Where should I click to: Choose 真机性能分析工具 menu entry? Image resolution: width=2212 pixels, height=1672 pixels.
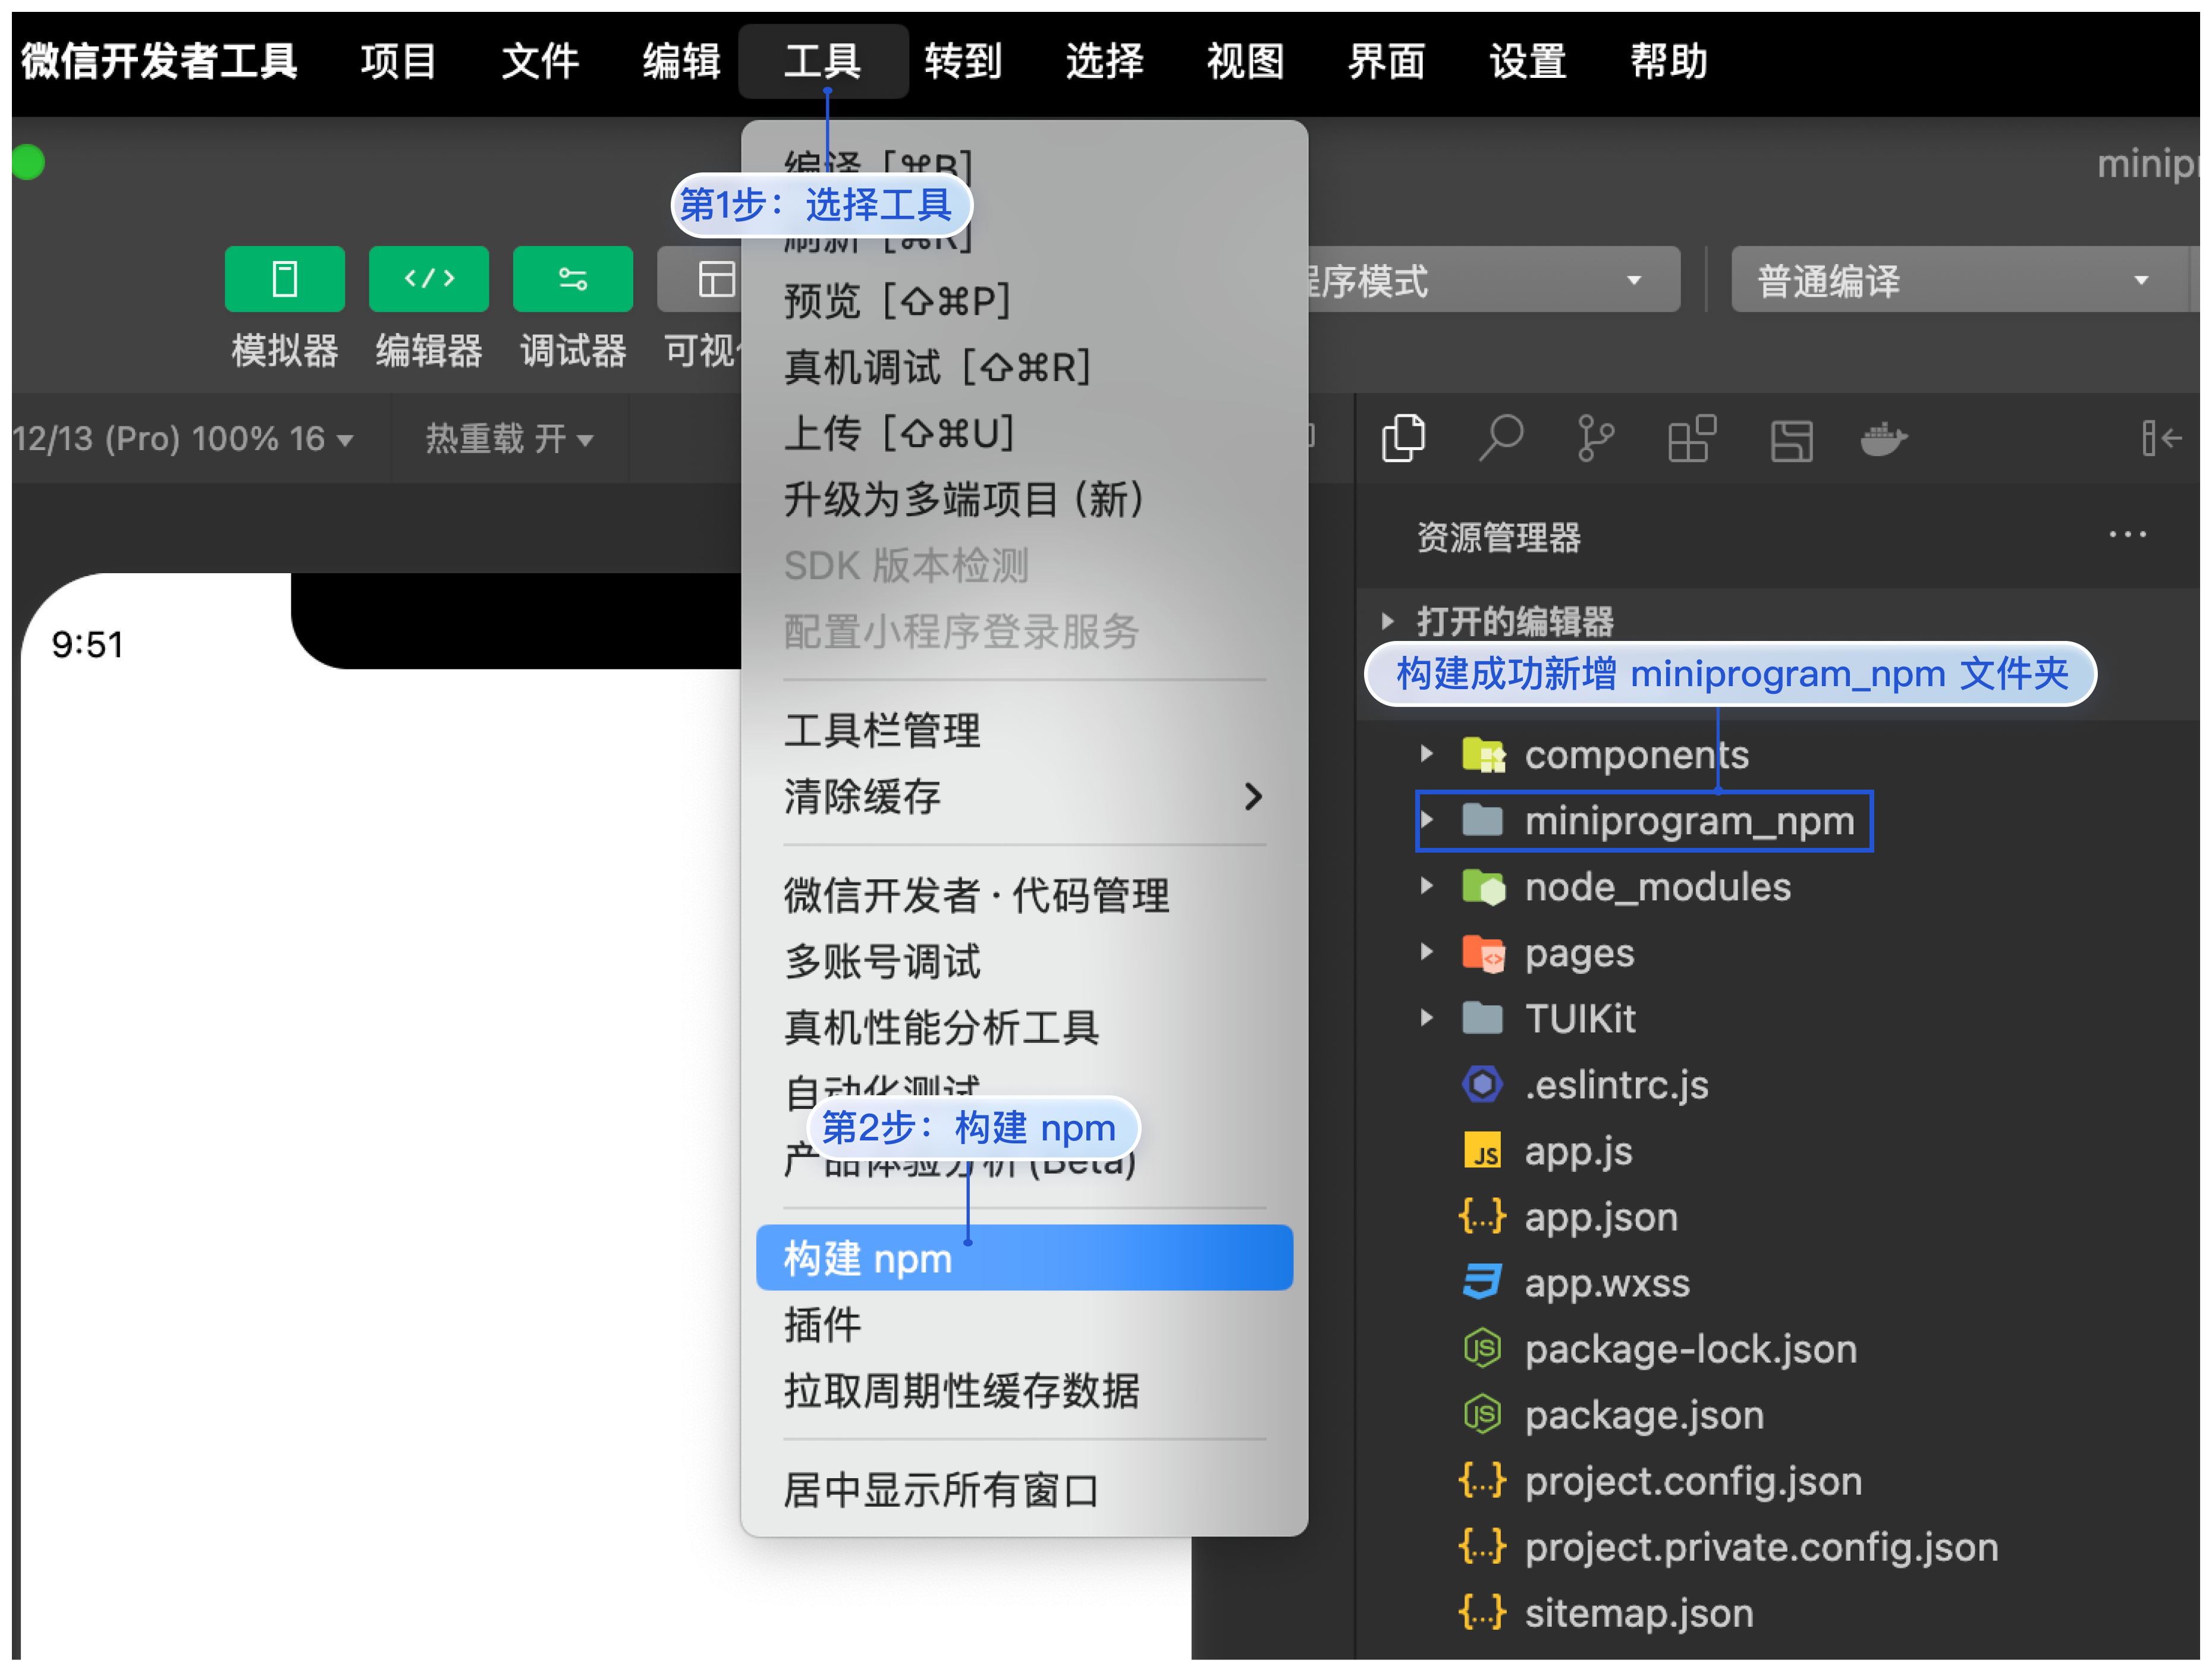(1024, 1027)
